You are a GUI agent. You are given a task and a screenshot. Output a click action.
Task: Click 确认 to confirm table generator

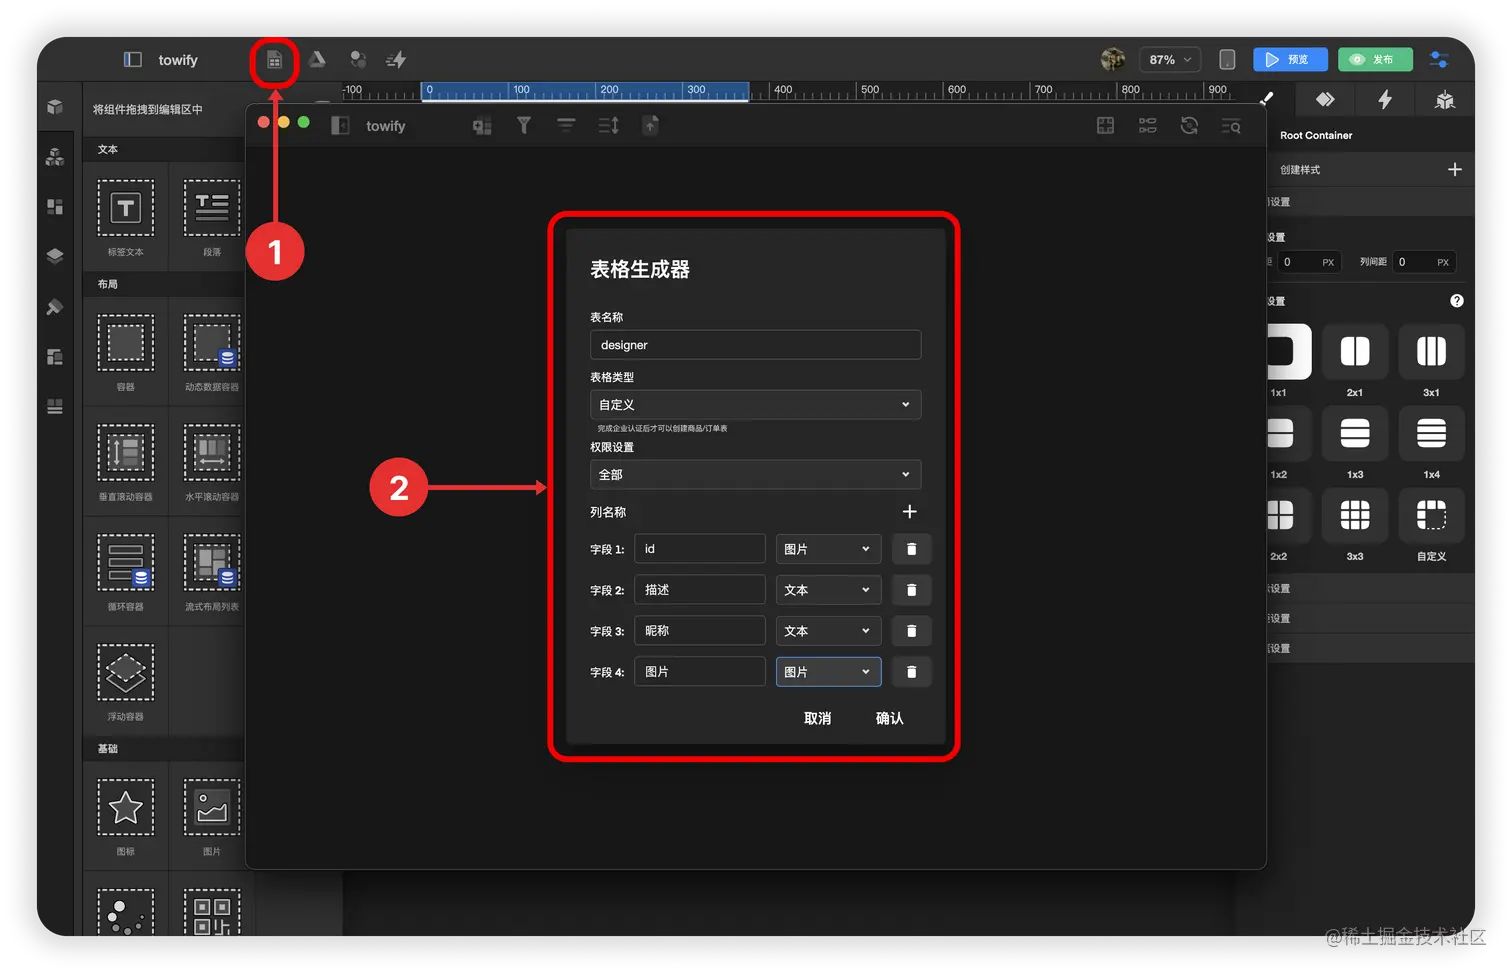pos(889,718)
